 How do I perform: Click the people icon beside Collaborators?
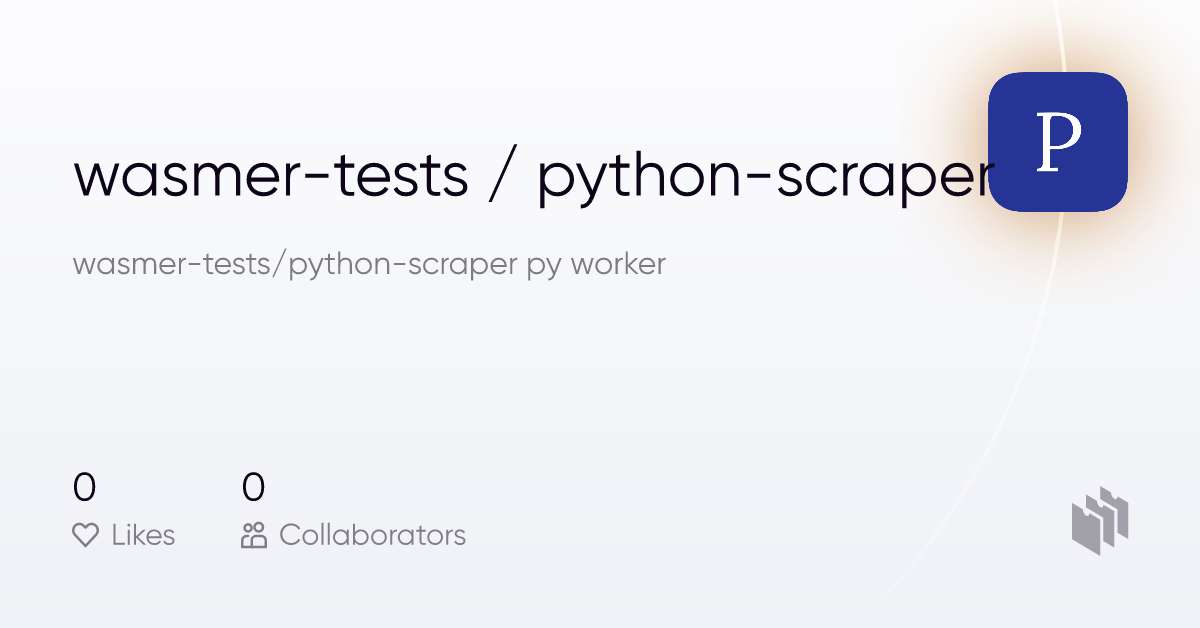[254, 536]
